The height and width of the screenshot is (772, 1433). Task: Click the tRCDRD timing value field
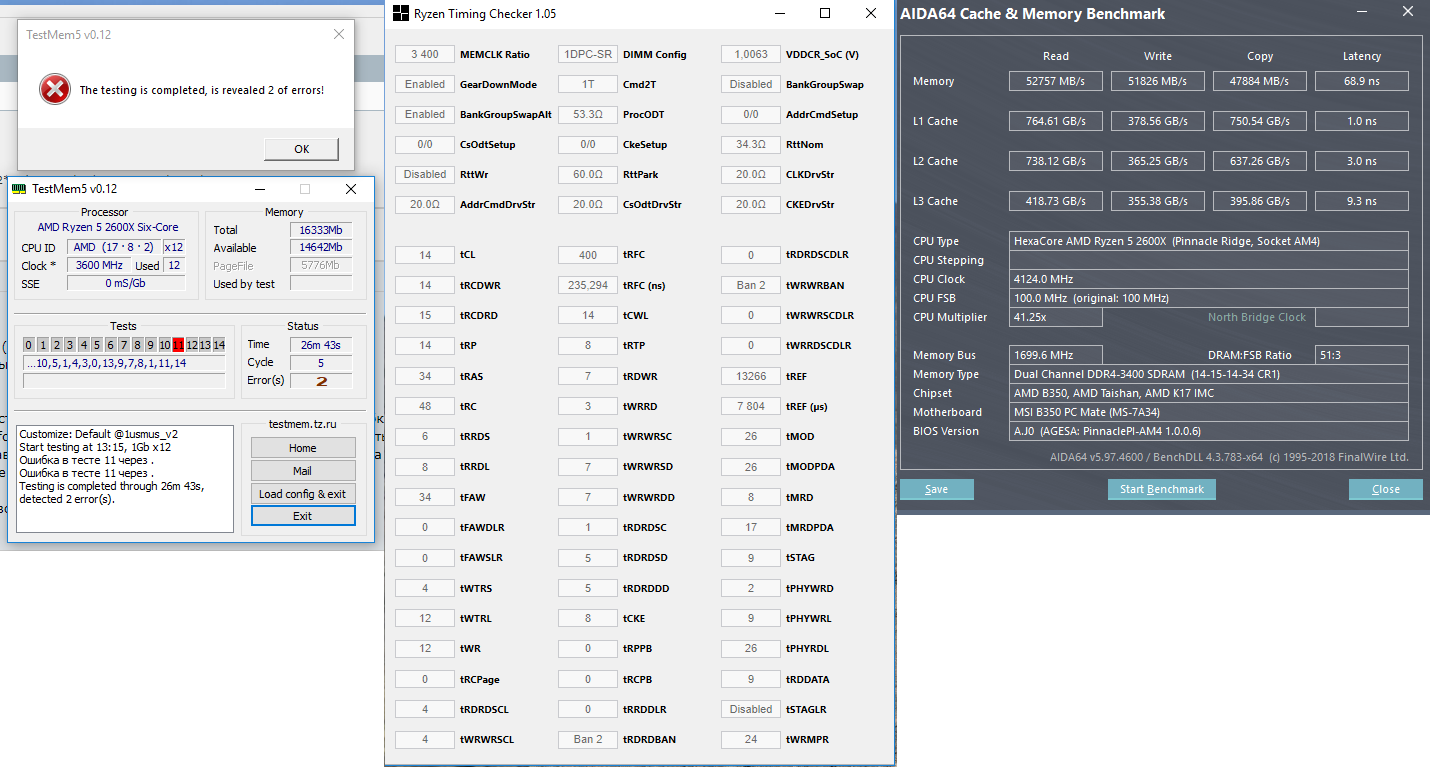pyautogui.click(x=425, y=315)
